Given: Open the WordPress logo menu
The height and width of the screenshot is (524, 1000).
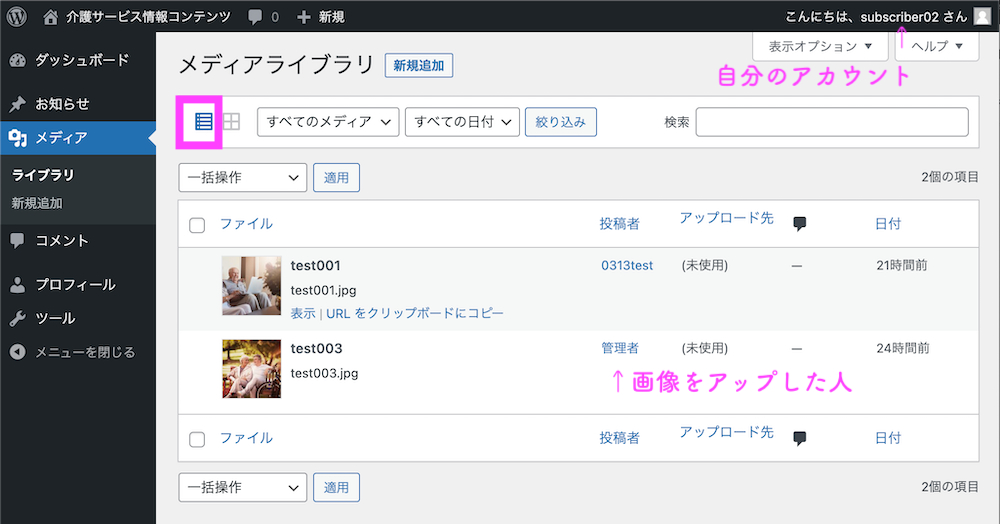Looking at the screenshot, I should (17, 17).
